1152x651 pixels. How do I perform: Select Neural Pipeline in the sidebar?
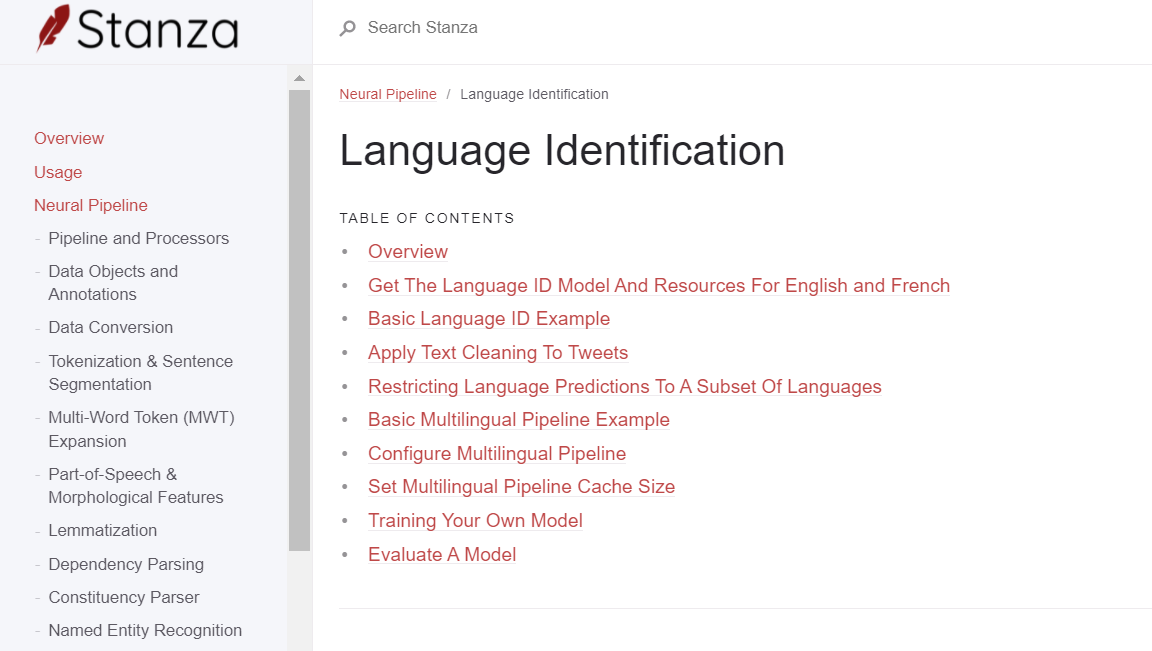(91, 205)
